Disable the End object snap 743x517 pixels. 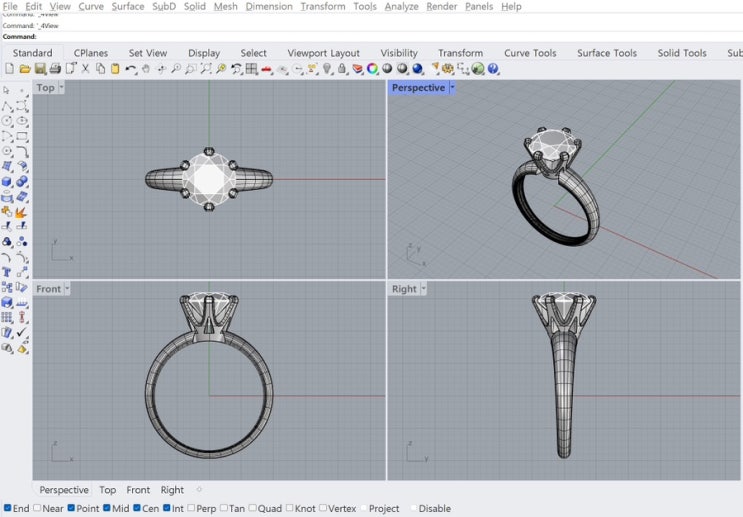pyautogui.click(x=8, y=508)
